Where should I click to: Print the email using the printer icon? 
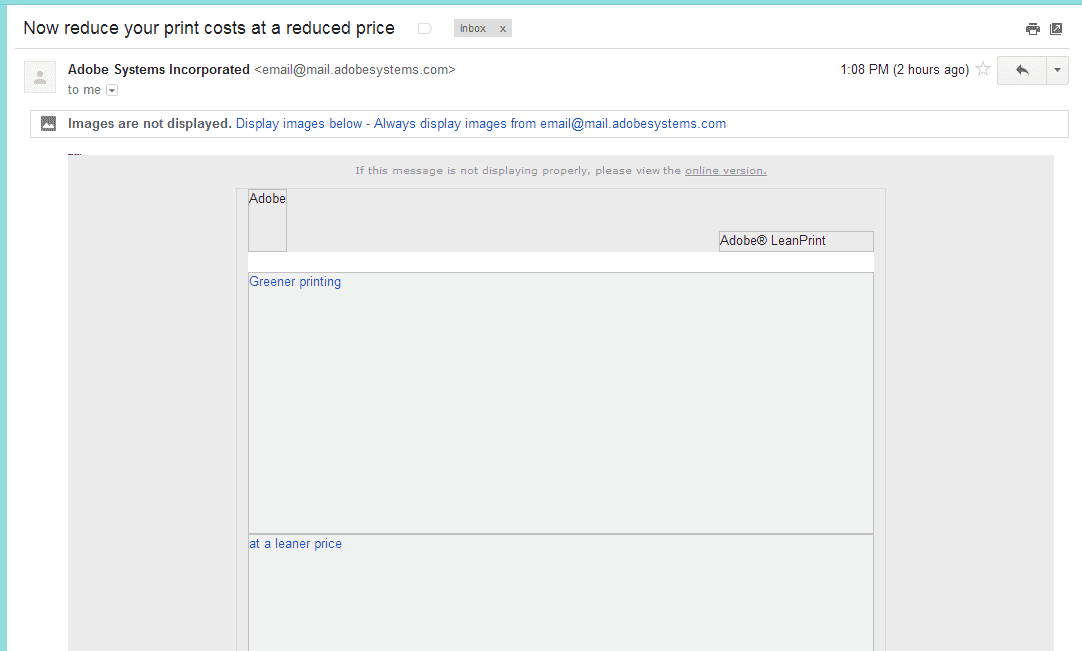(x=1033, y=29)
